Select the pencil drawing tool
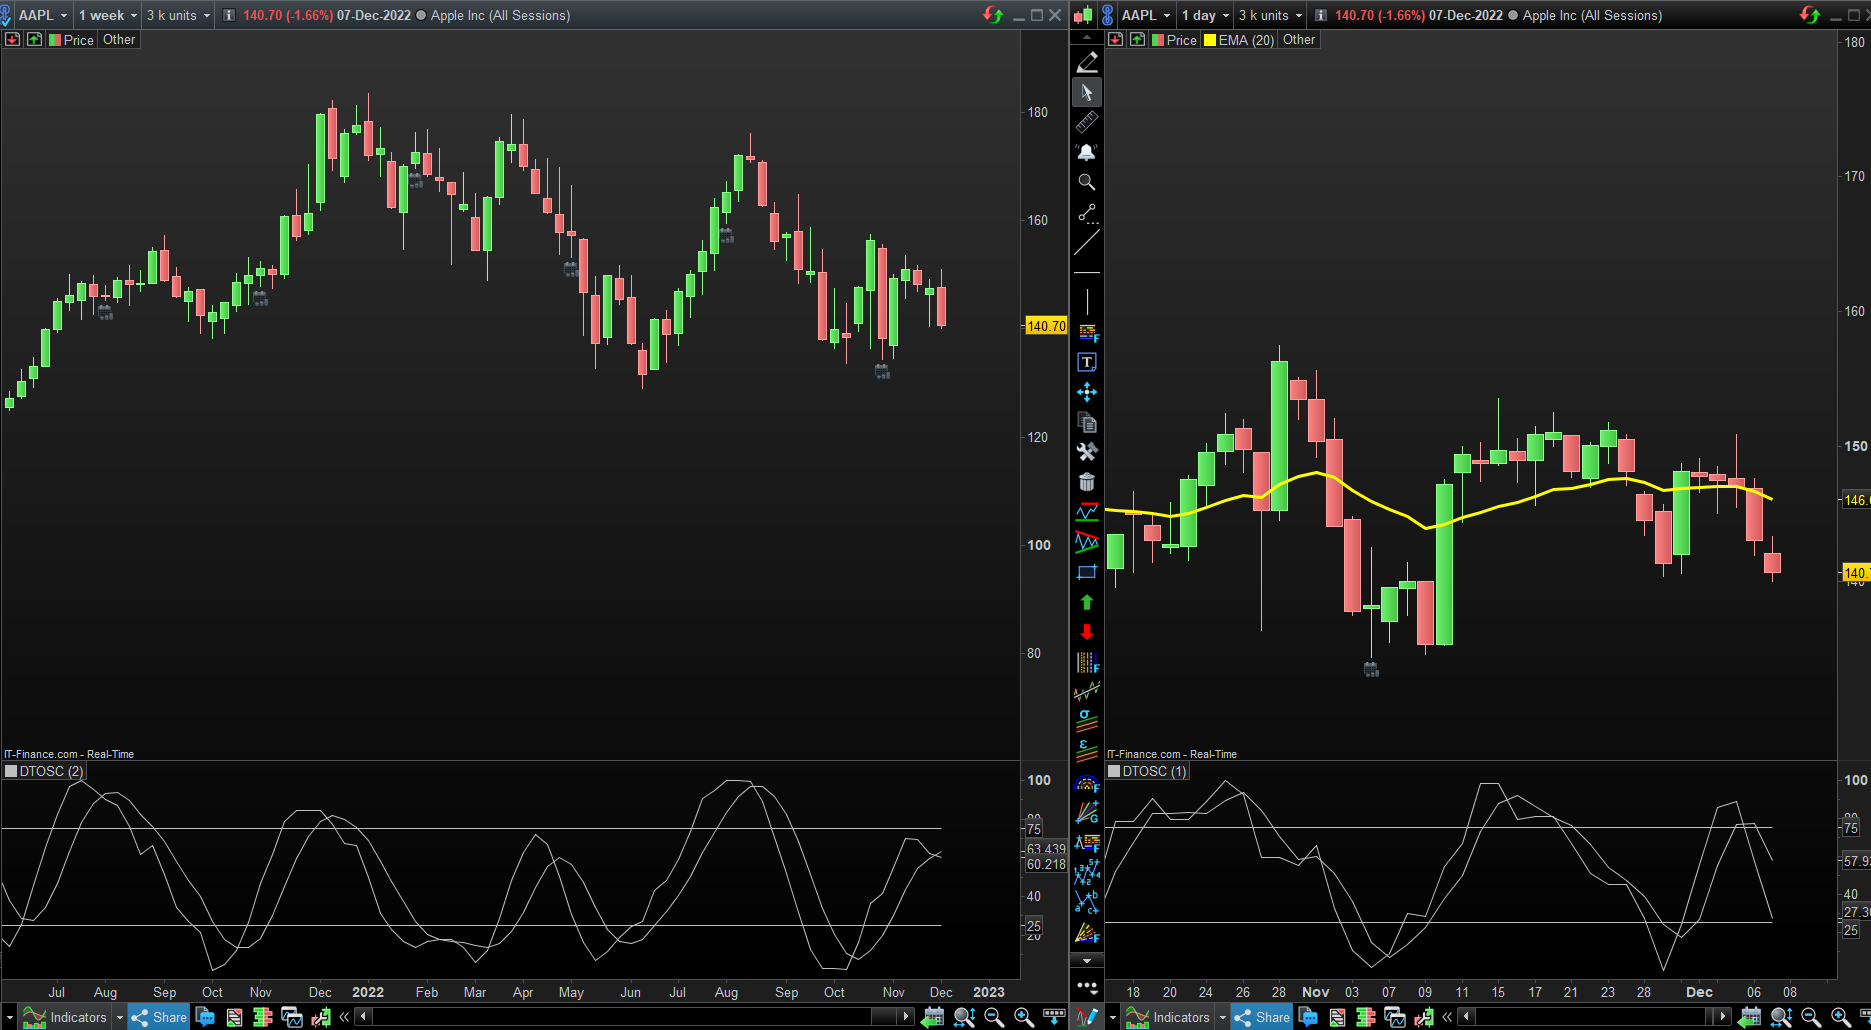 [x=1087, y=62]
